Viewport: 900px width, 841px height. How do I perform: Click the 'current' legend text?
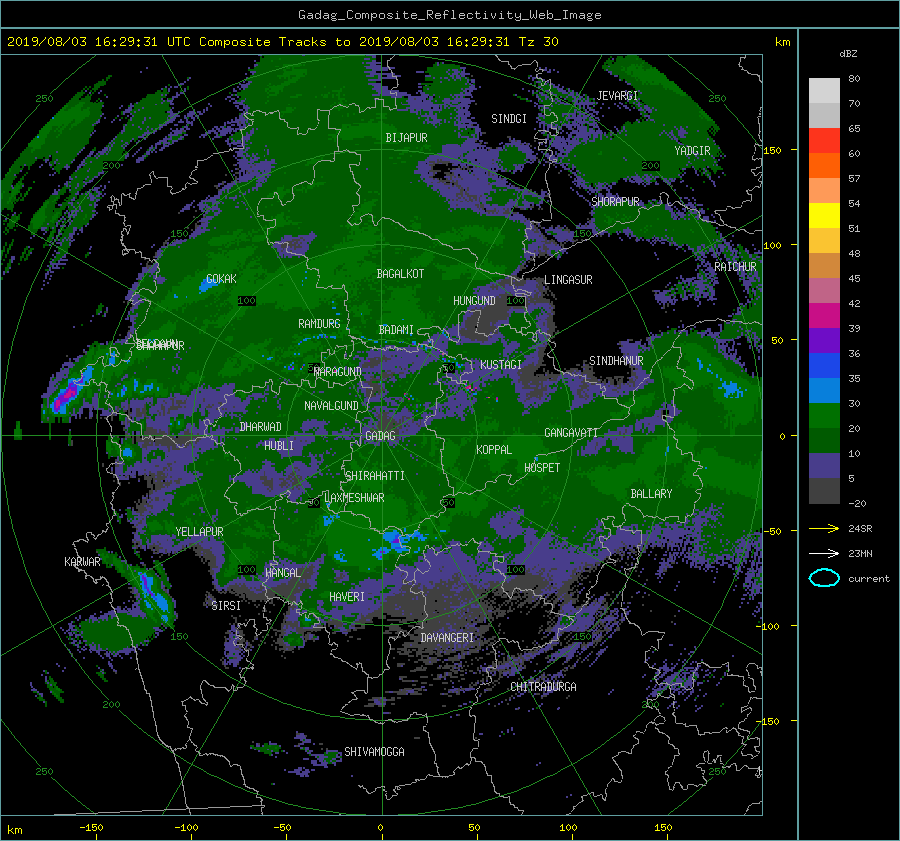point(868,579)
